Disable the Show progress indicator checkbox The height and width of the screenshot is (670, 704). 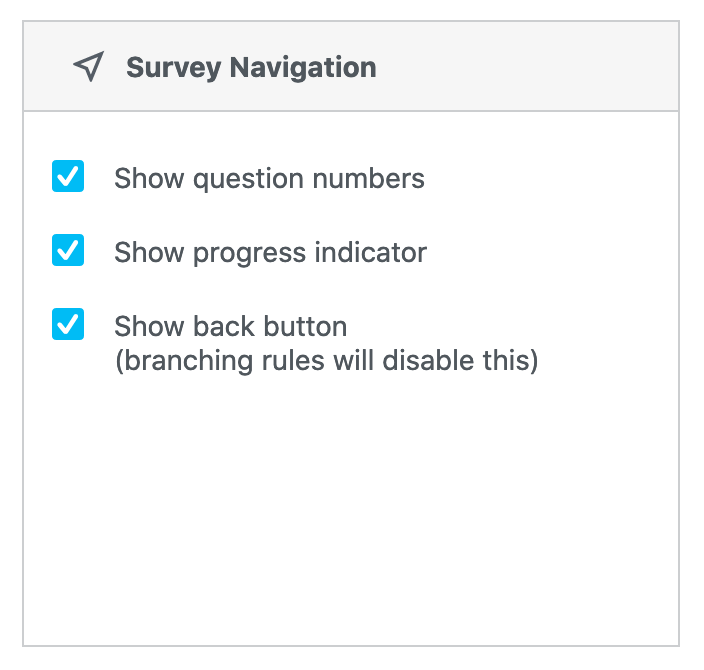tap(68, 251)
